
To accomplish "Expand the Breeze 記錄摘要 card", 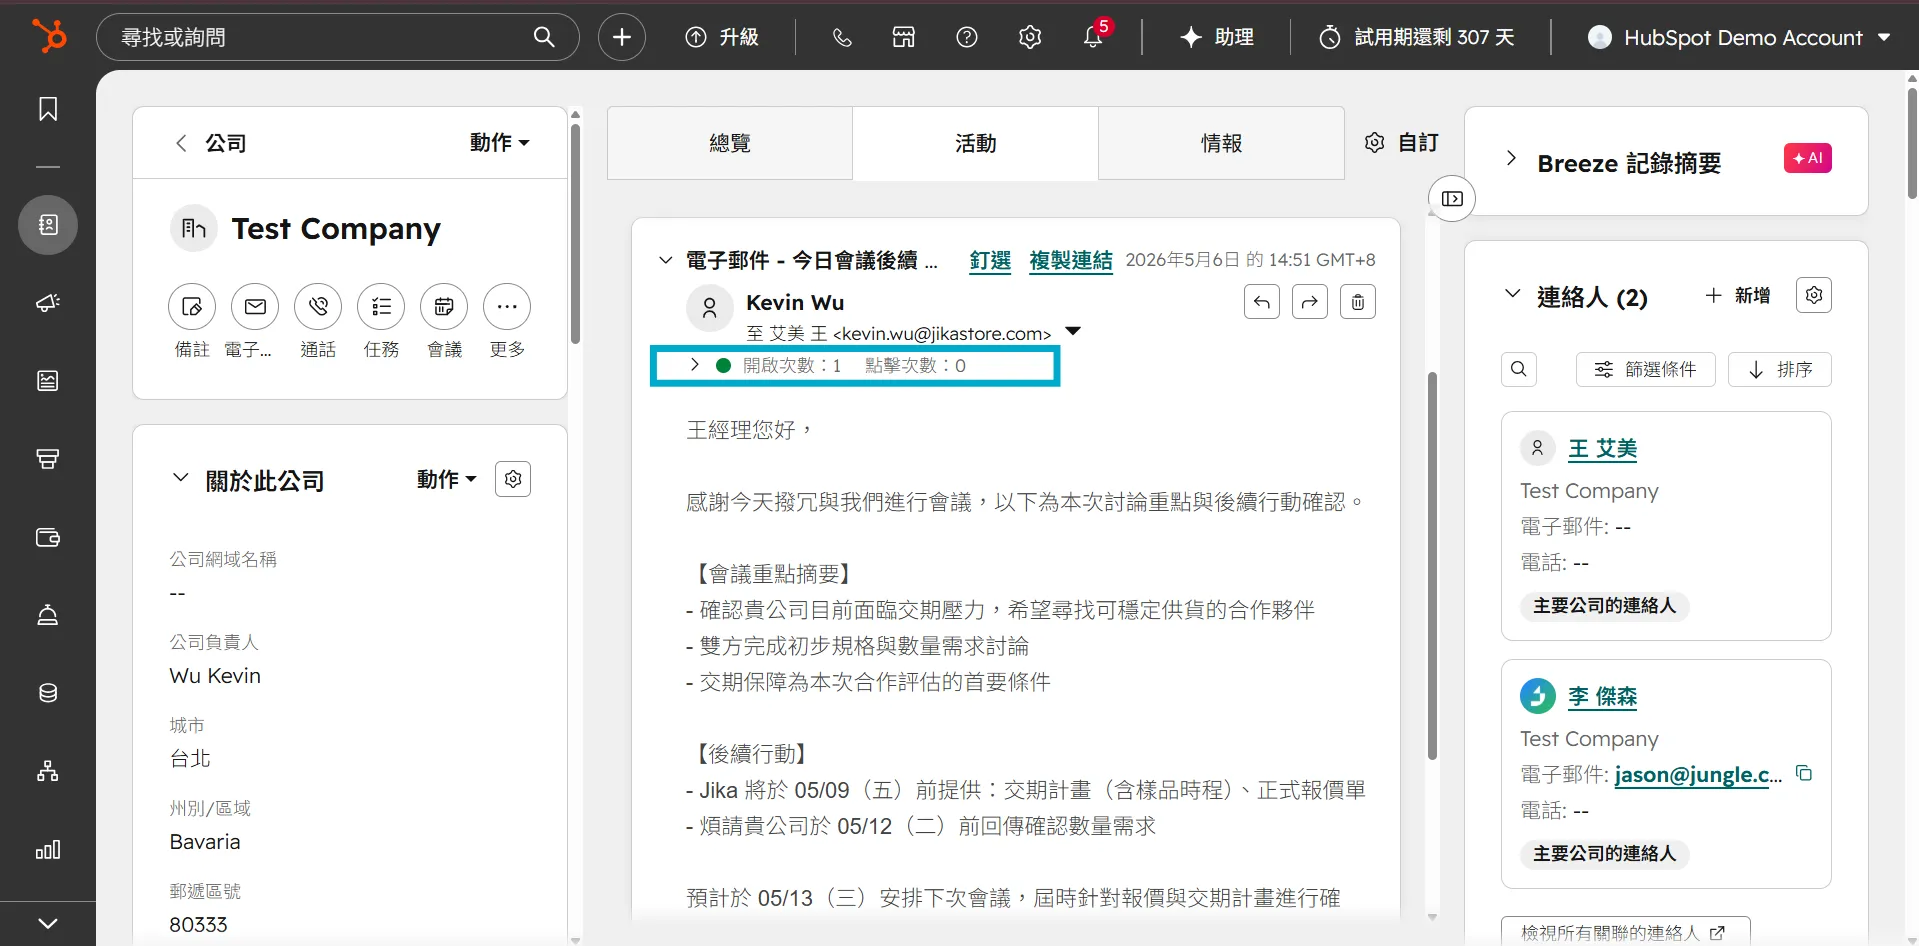I will 1511,158.
